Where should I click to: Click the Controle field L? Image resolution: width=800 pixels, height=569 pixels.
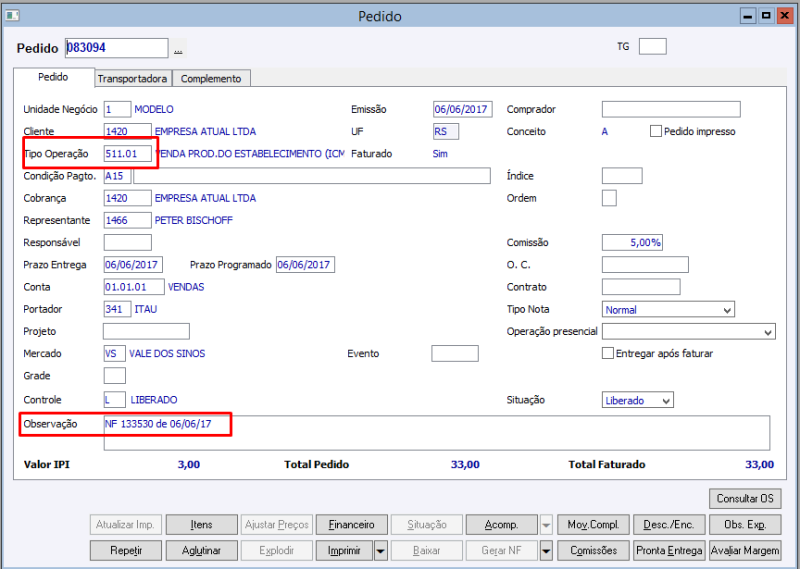tap(115, 400)
